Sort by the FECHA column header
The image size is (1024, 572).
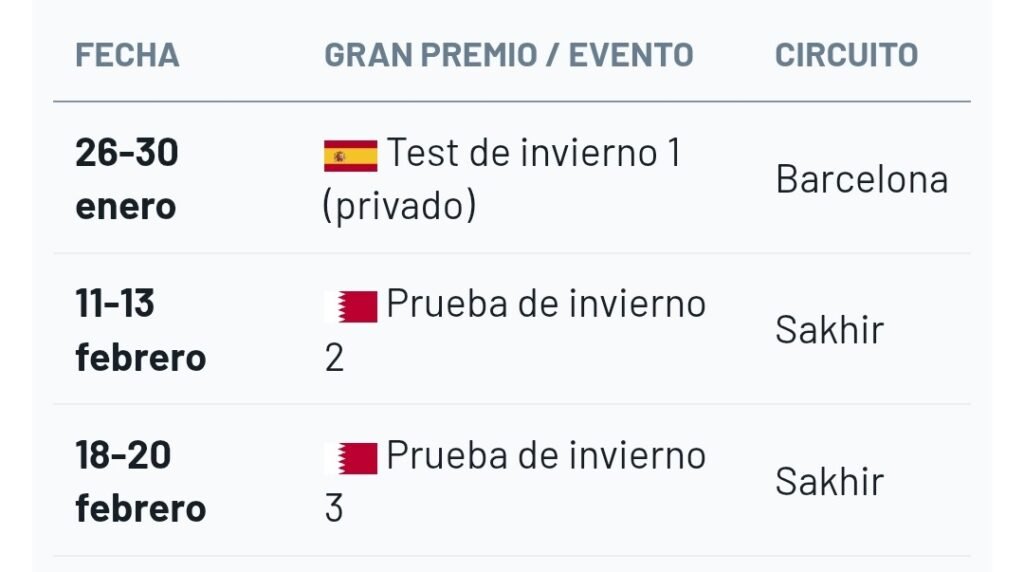[127, 55]
